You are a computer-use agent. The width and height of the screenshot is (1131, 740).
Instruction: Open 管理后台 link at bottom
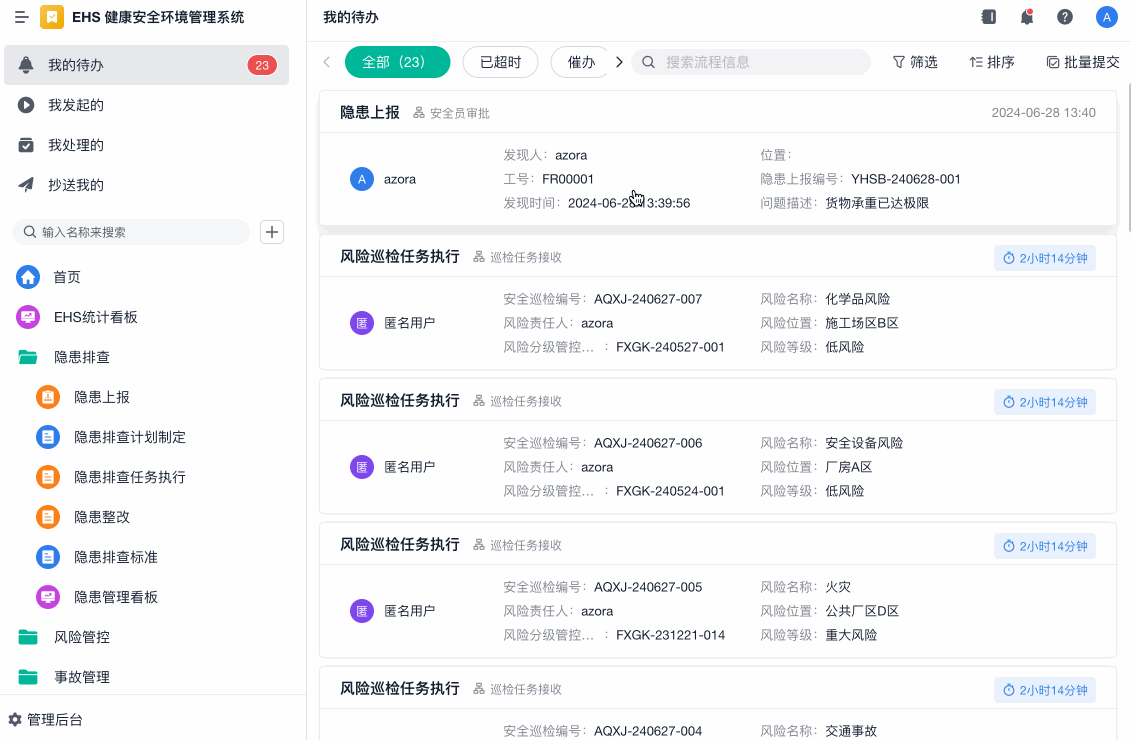pos(55,720)
